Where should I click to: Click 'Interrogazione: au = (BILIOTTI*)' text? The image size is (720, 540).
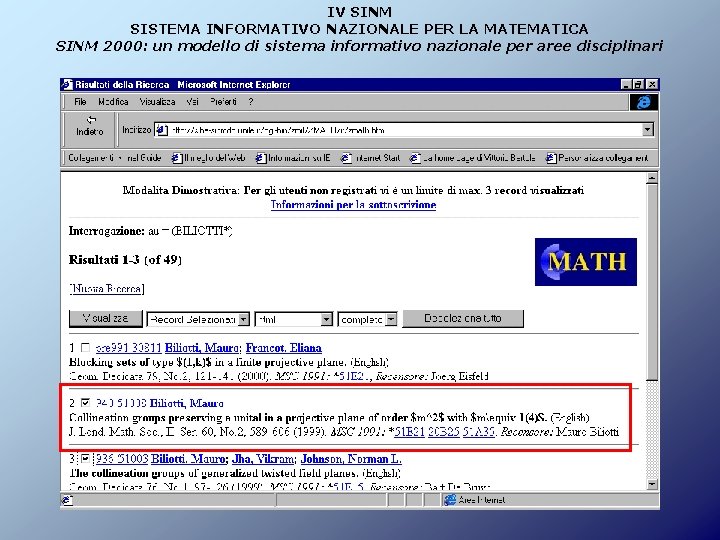(x=151, y=231)
